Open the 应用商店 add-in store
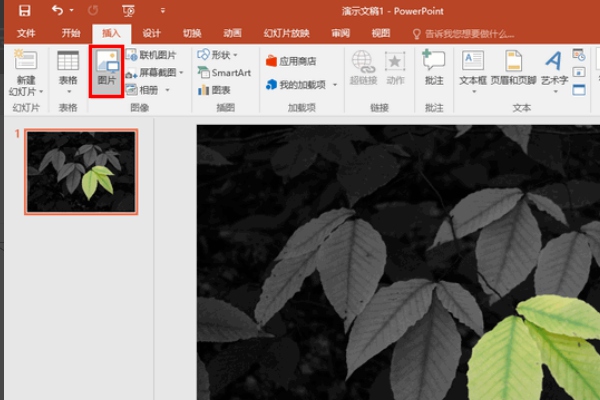600x400 pixels. click(291, 61)
